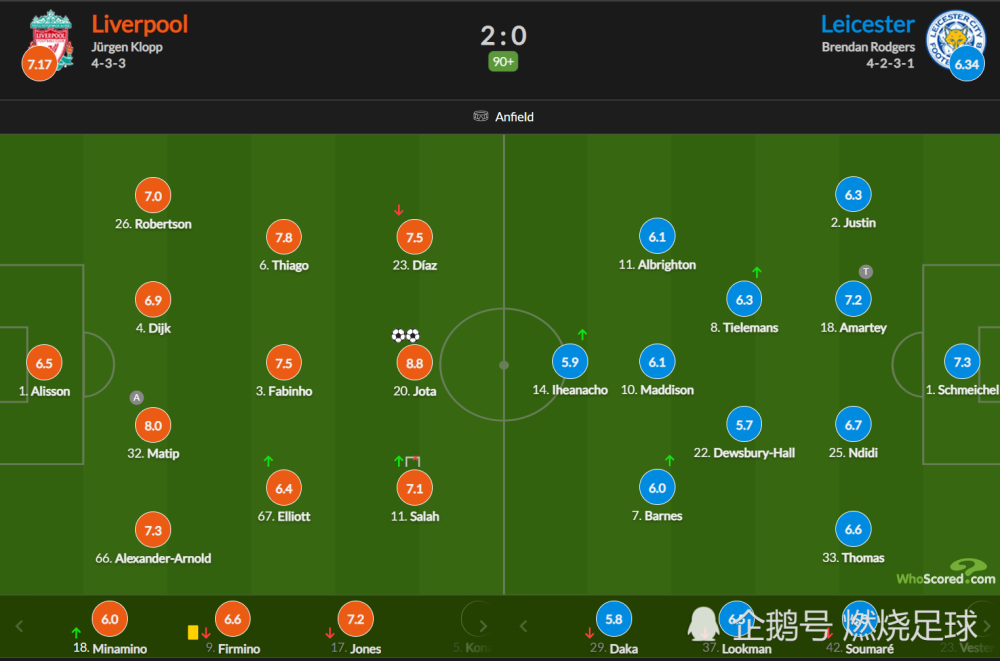Click the Liverpool 7.17 team rating
The image size is (1000, 661).
40,64
